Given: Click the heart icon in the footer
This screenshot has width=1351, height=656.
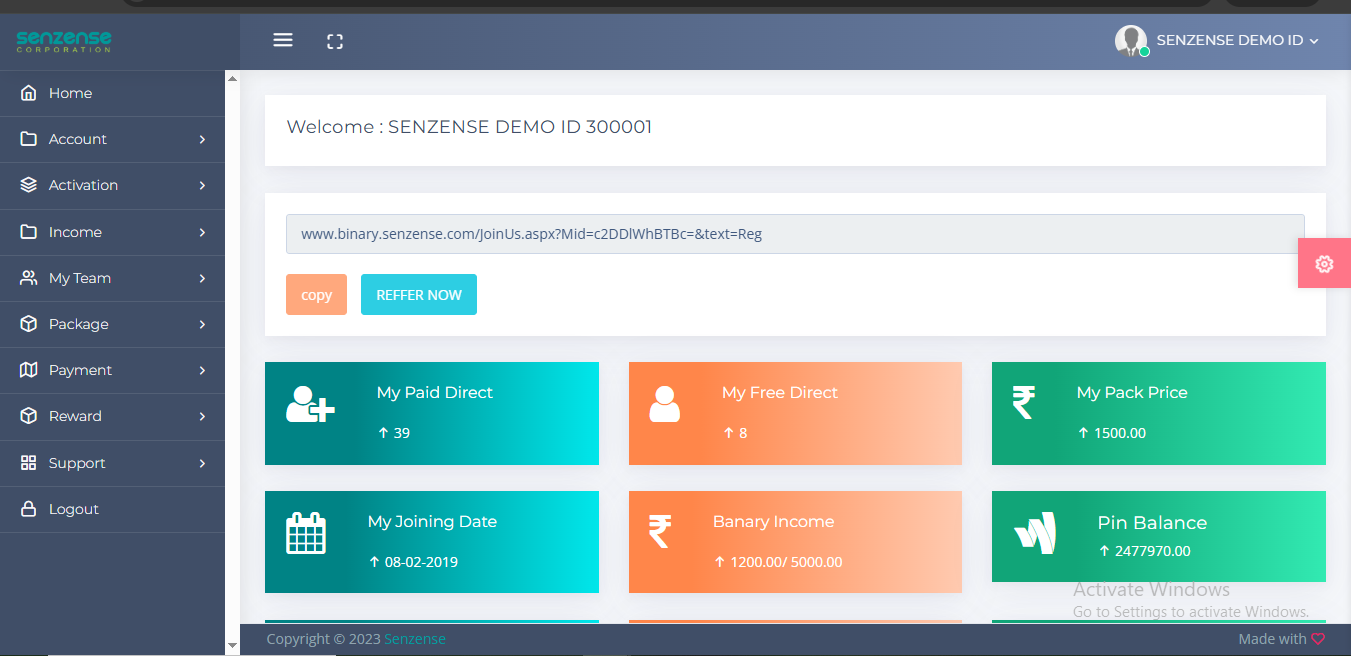Looking at the screenshot, I should click(x=1318, y=639).
